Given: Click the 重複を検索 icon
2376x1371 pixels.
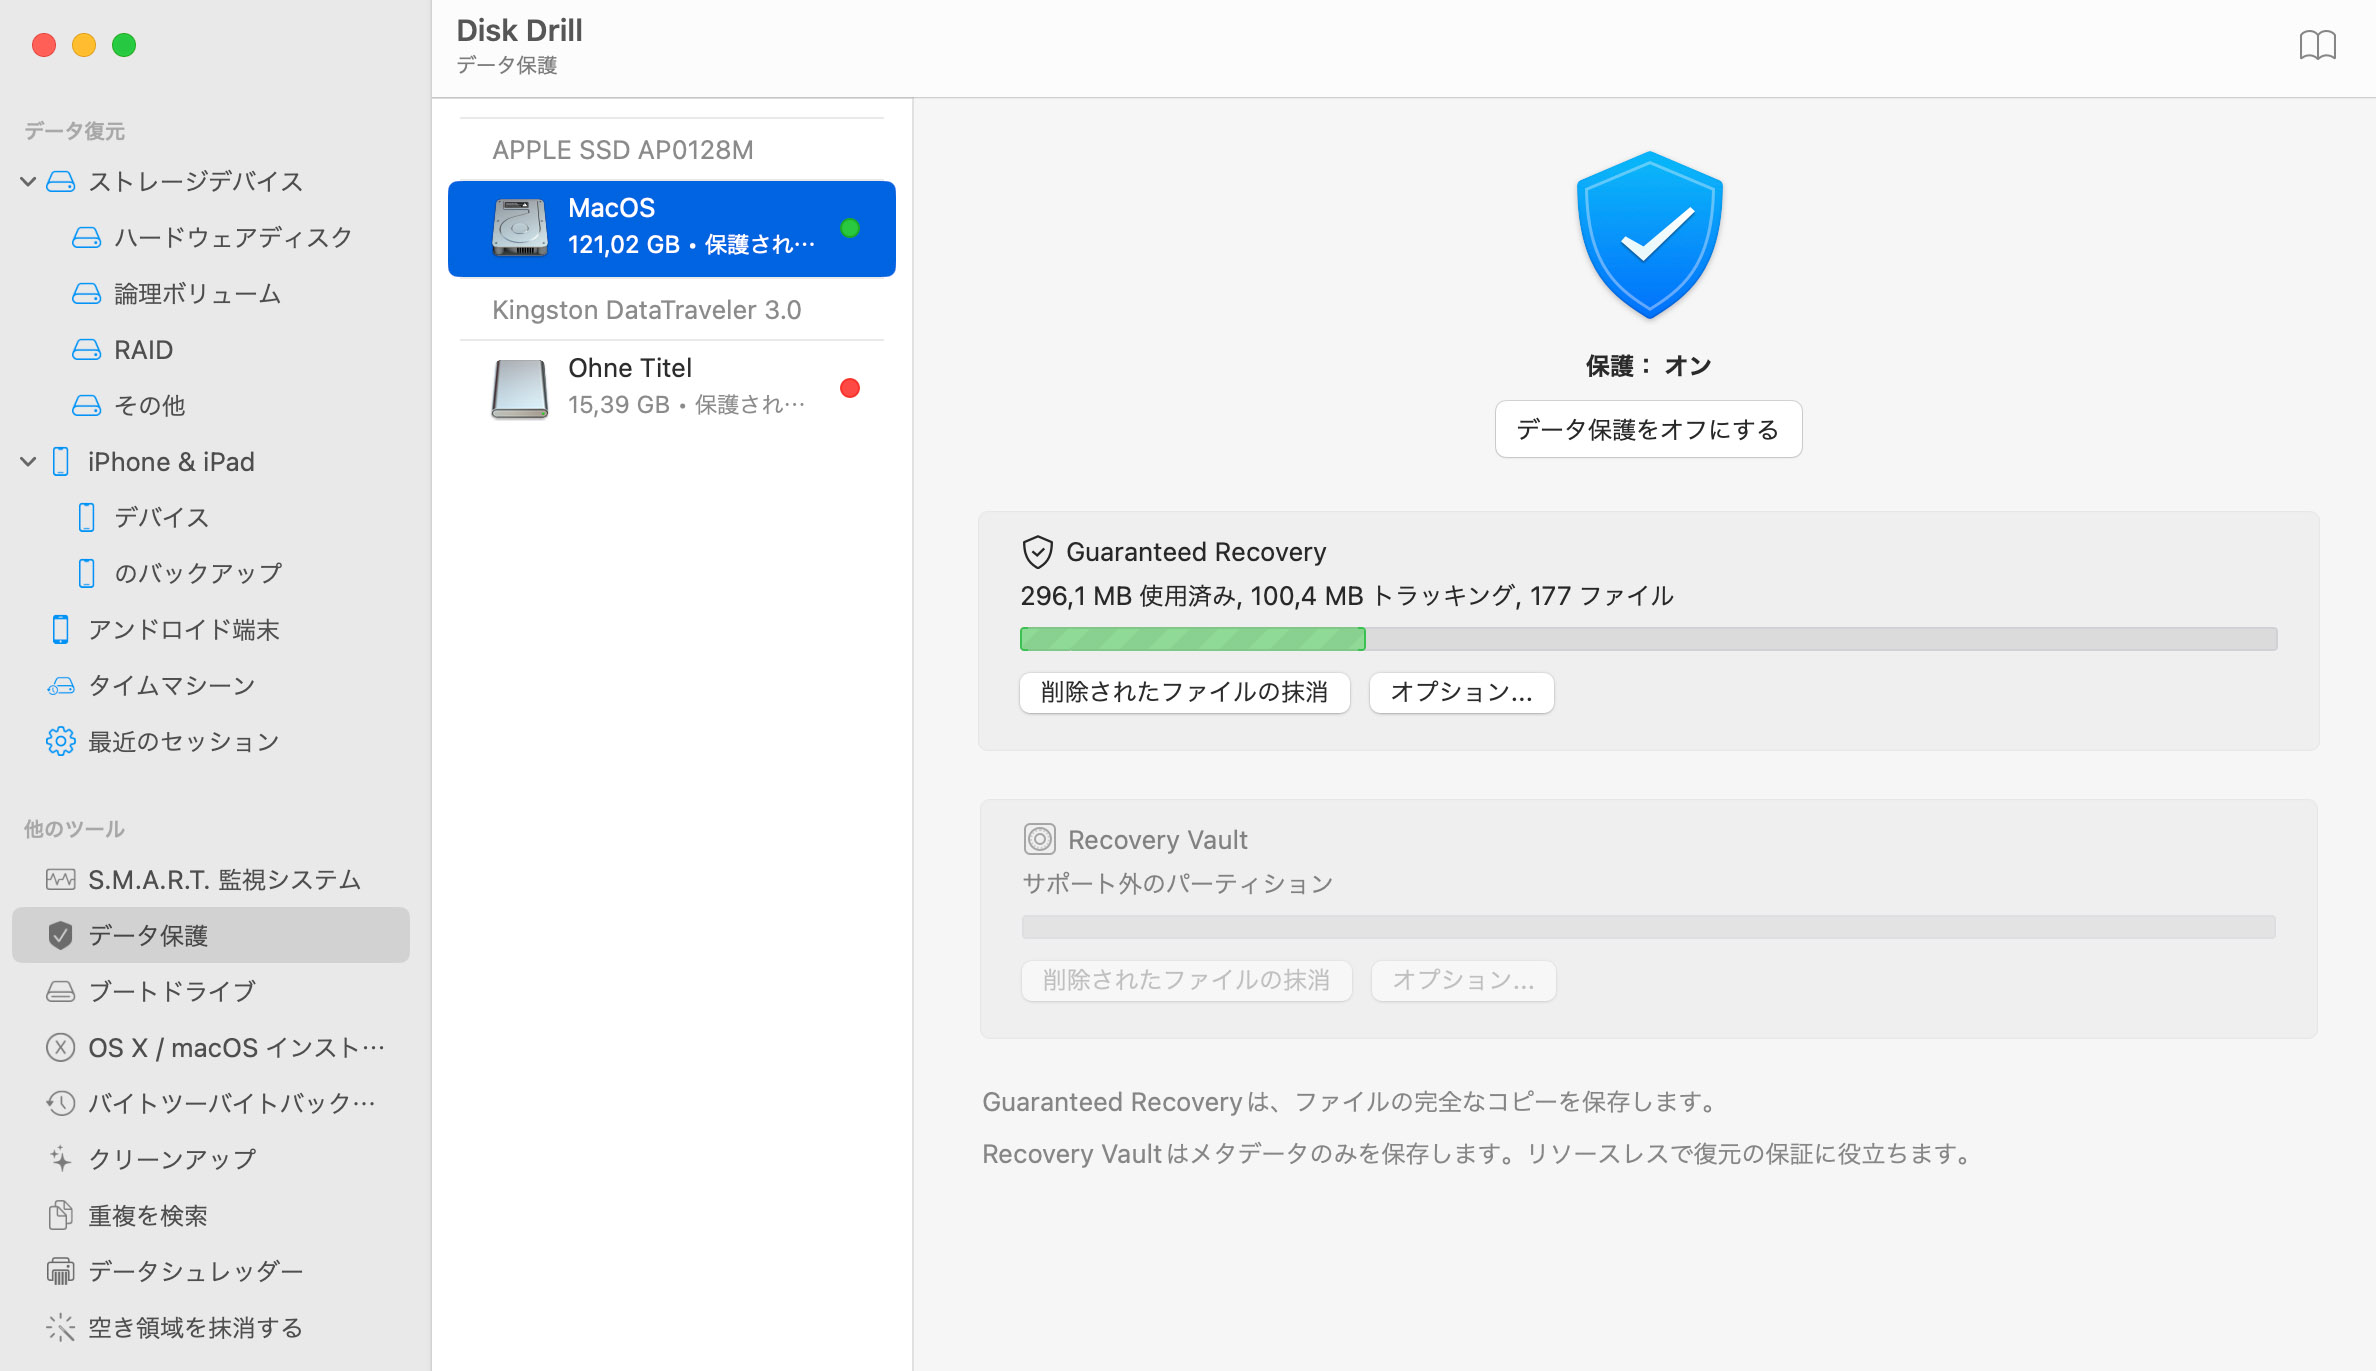Looking at the screenshot, I should click(x=59, y=1214).
